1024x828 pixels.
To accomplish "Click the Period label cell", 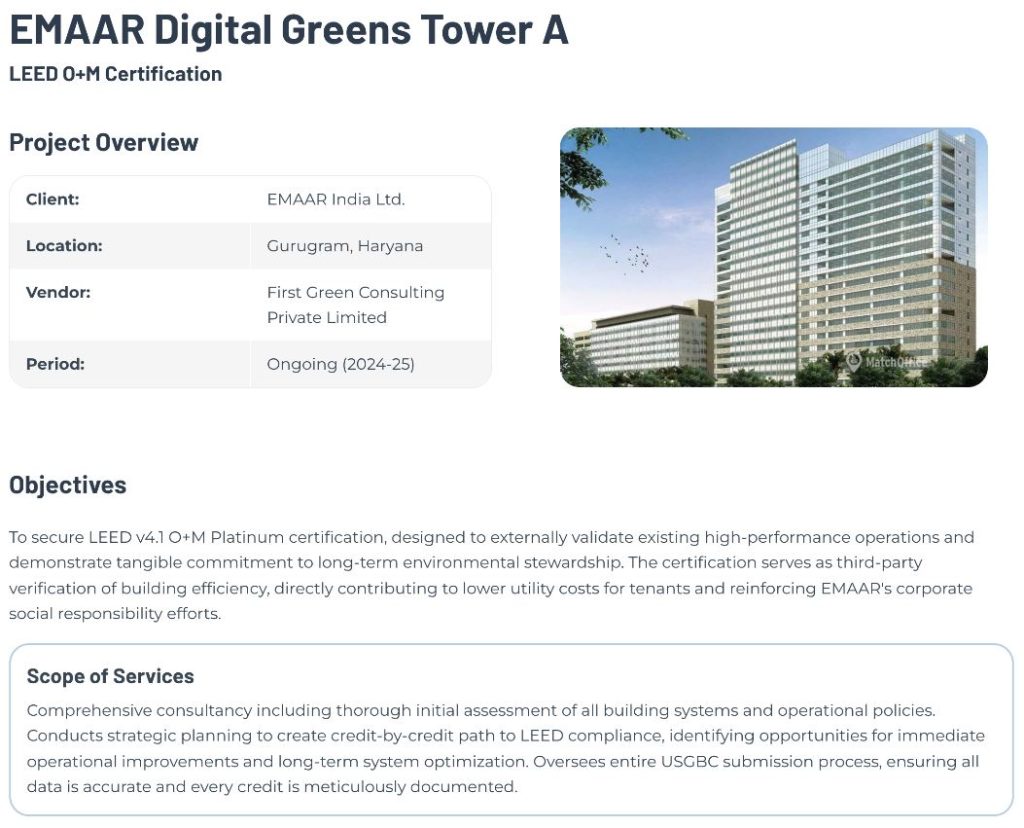I will pyautogui.click(x=55, y=364).
